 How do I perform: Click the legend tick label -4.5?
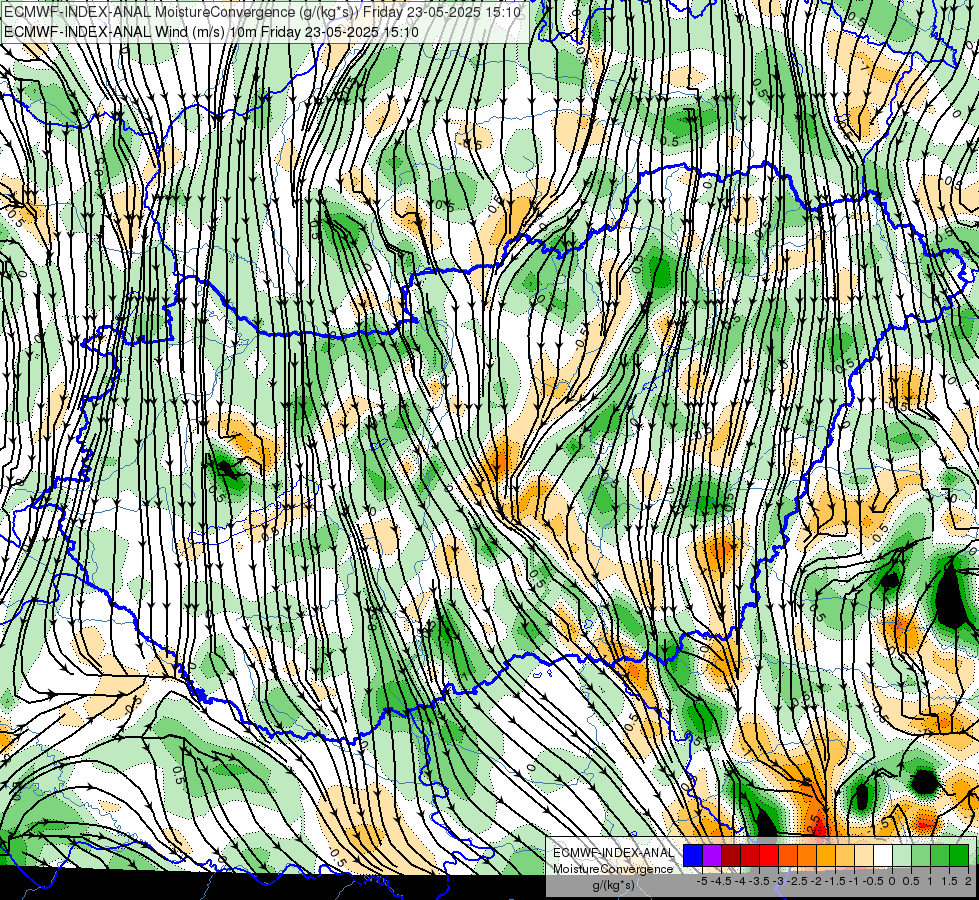[x=721, y=881]
